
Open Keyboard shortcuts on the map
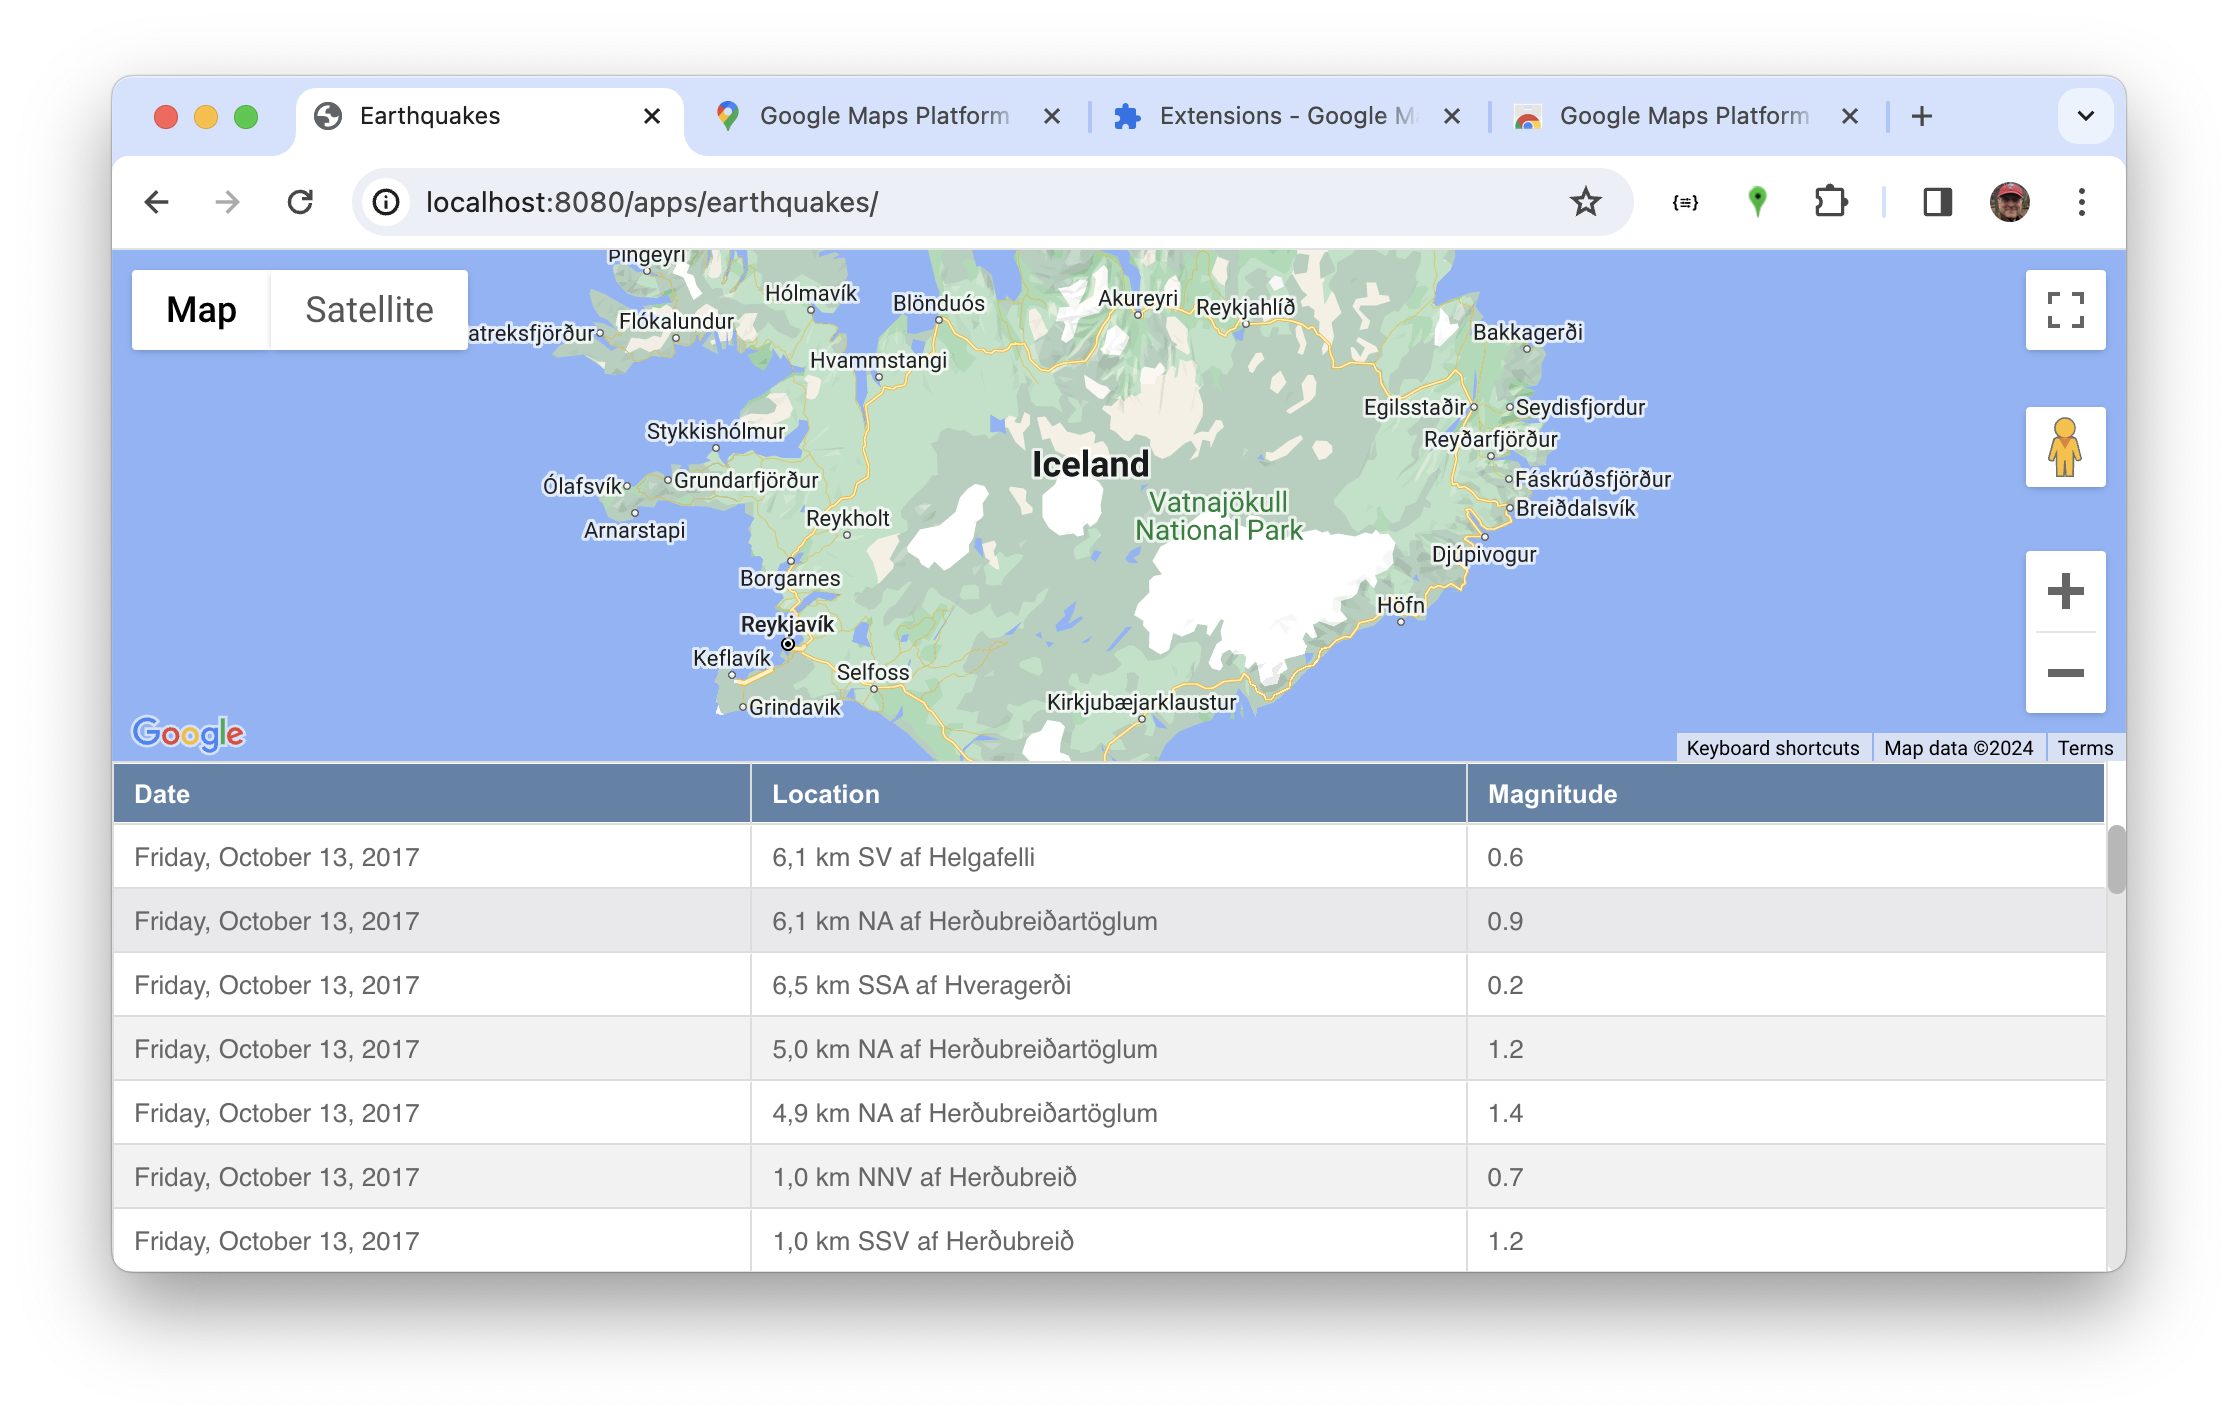[x=1772, y=748]
